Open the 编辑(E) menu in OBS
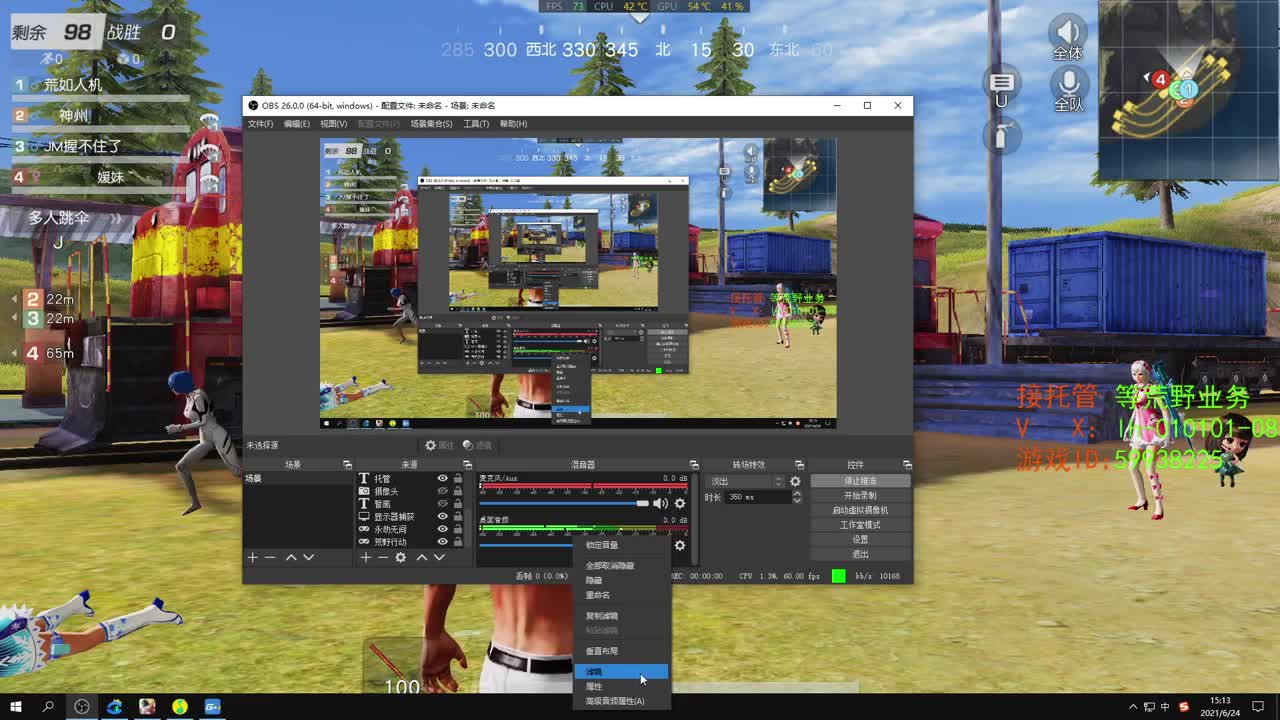This screenshot has height=720, width=1280. coord(297,124)
